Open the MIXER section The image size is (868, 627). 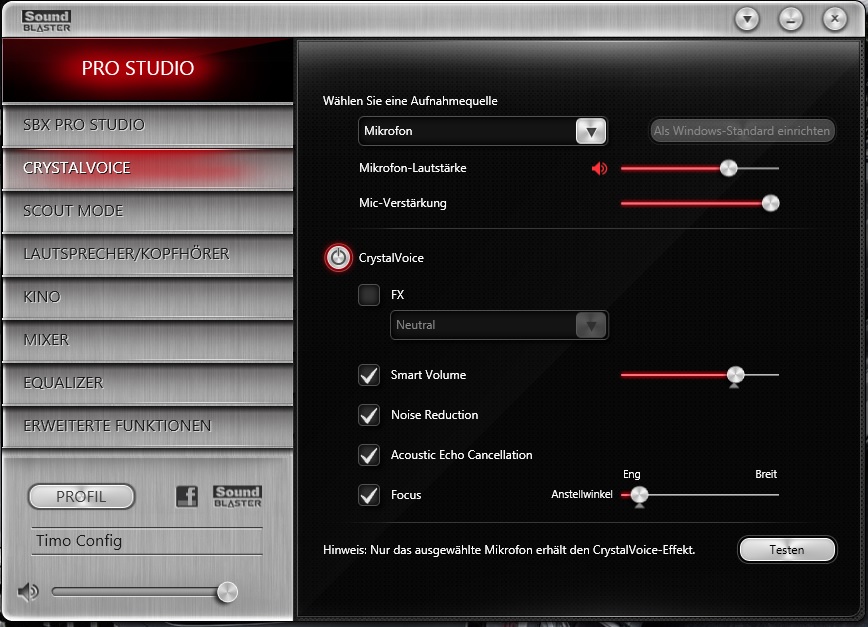tap(148, 340)
